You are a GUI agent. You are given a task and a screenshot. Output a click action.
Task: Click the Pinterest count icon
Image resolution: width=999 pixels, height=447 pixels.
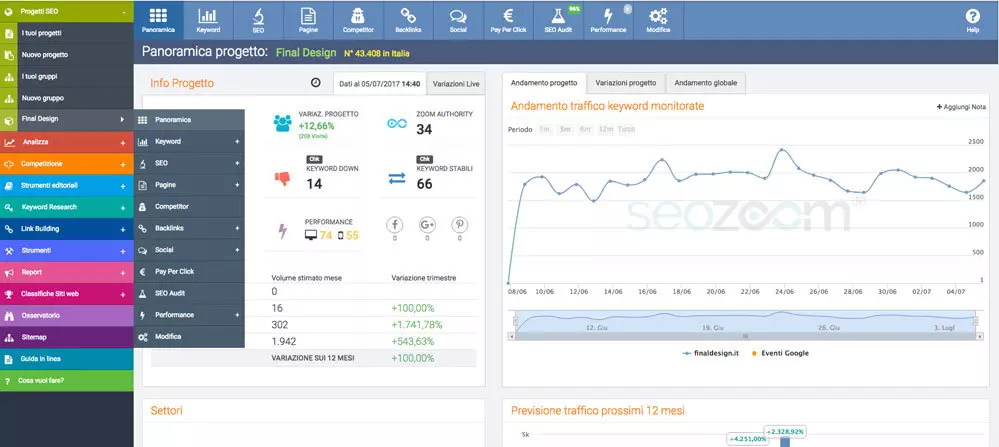click(459, 225)
